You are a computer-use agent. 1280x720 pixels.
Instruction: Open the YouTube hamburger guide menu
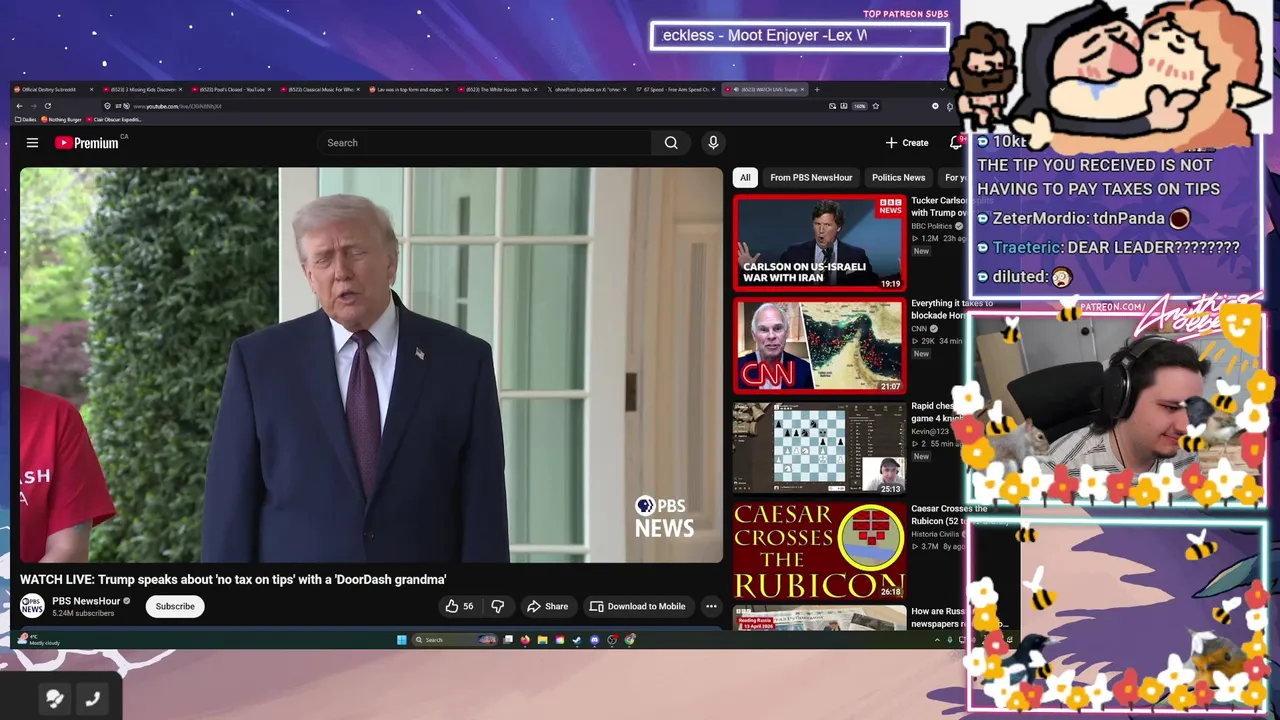32,143
